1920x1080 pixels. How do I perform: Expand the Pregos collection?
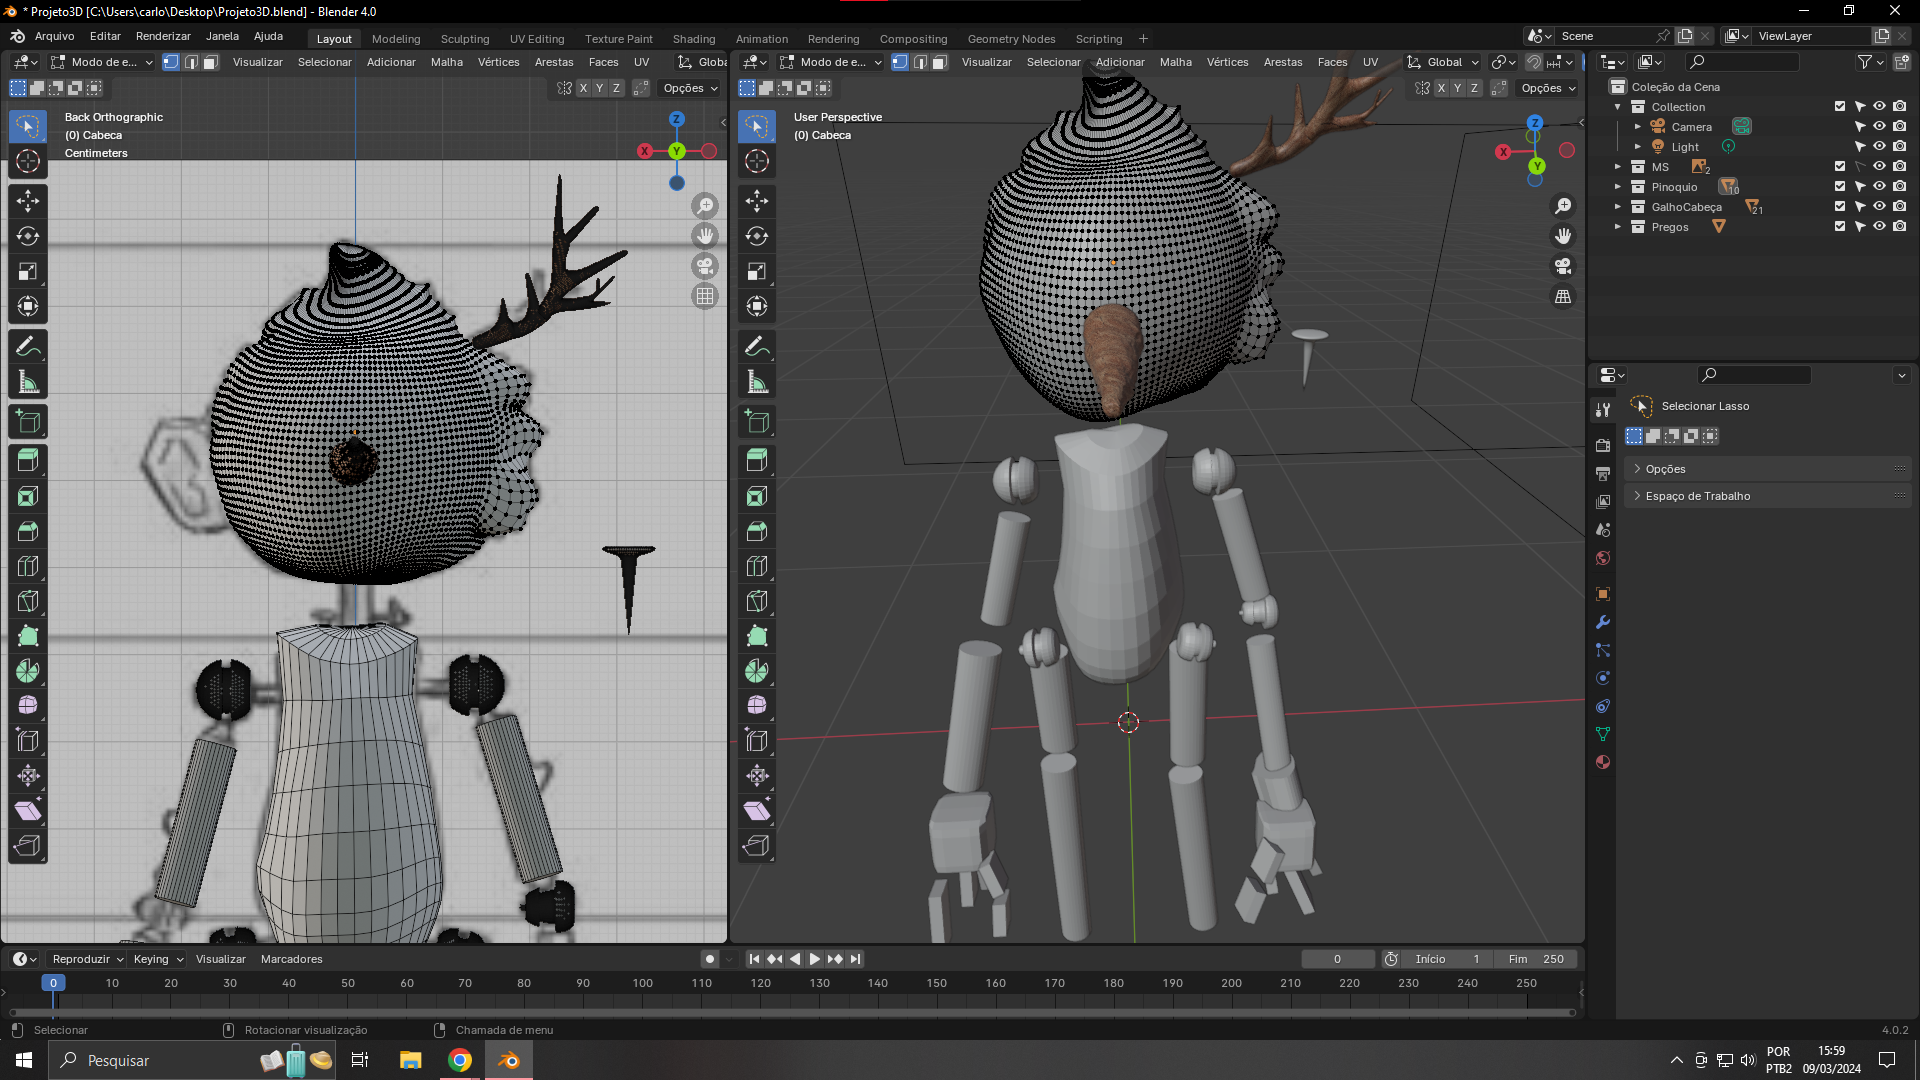(1617, 227)
